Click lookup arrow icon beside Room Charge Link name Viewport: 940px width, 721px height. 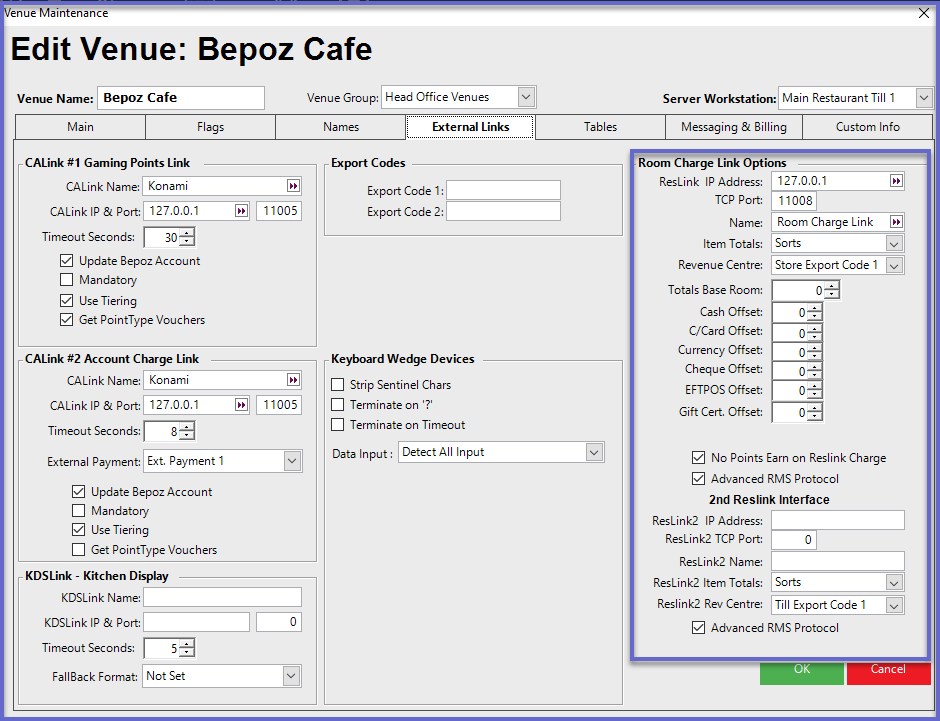point(896,222)
